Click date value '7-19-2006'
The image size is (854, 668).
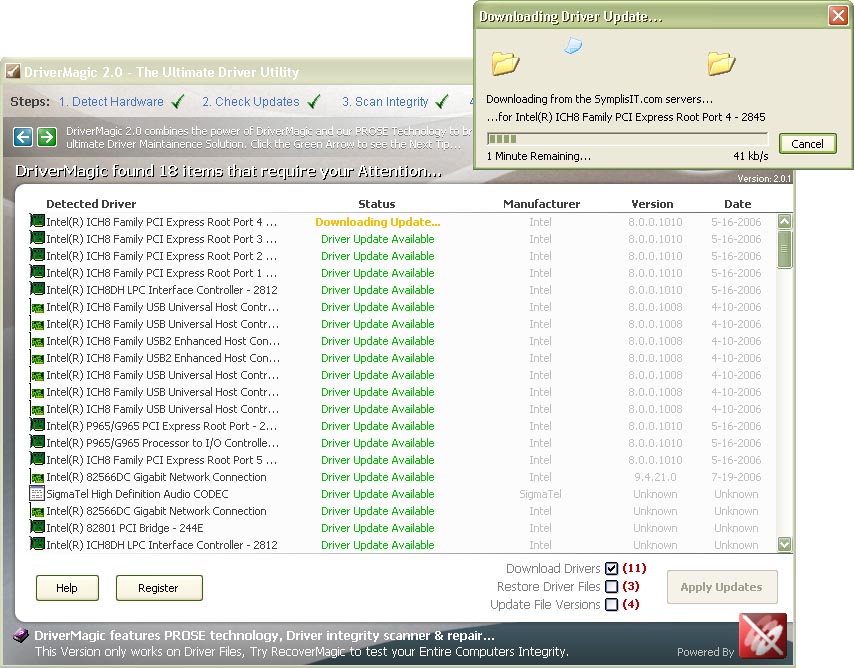point(736,477)
